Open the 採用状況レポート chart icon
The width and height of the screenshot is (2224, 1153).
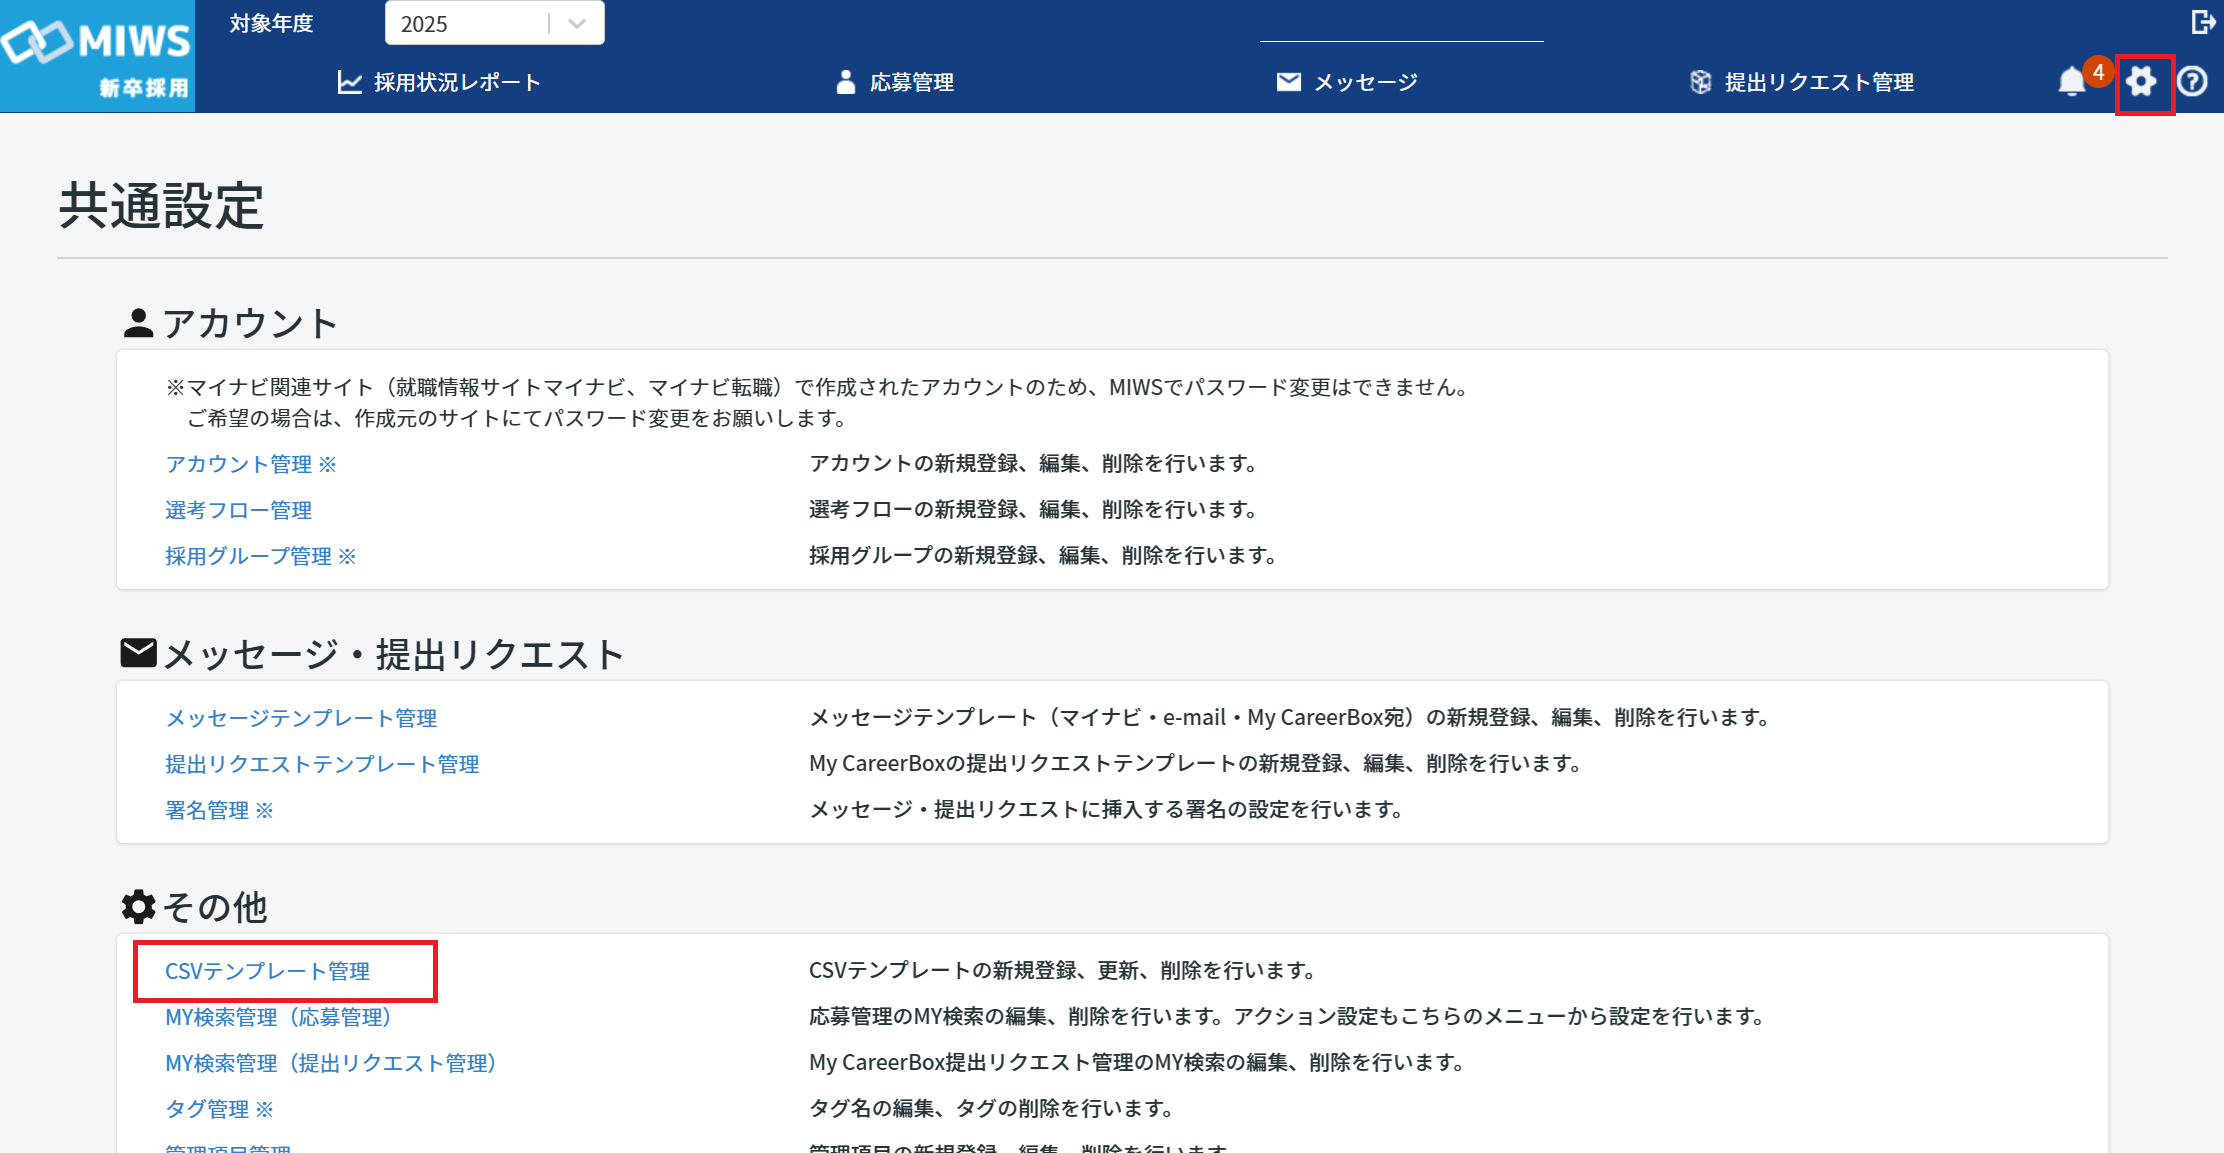coord(349,82)
